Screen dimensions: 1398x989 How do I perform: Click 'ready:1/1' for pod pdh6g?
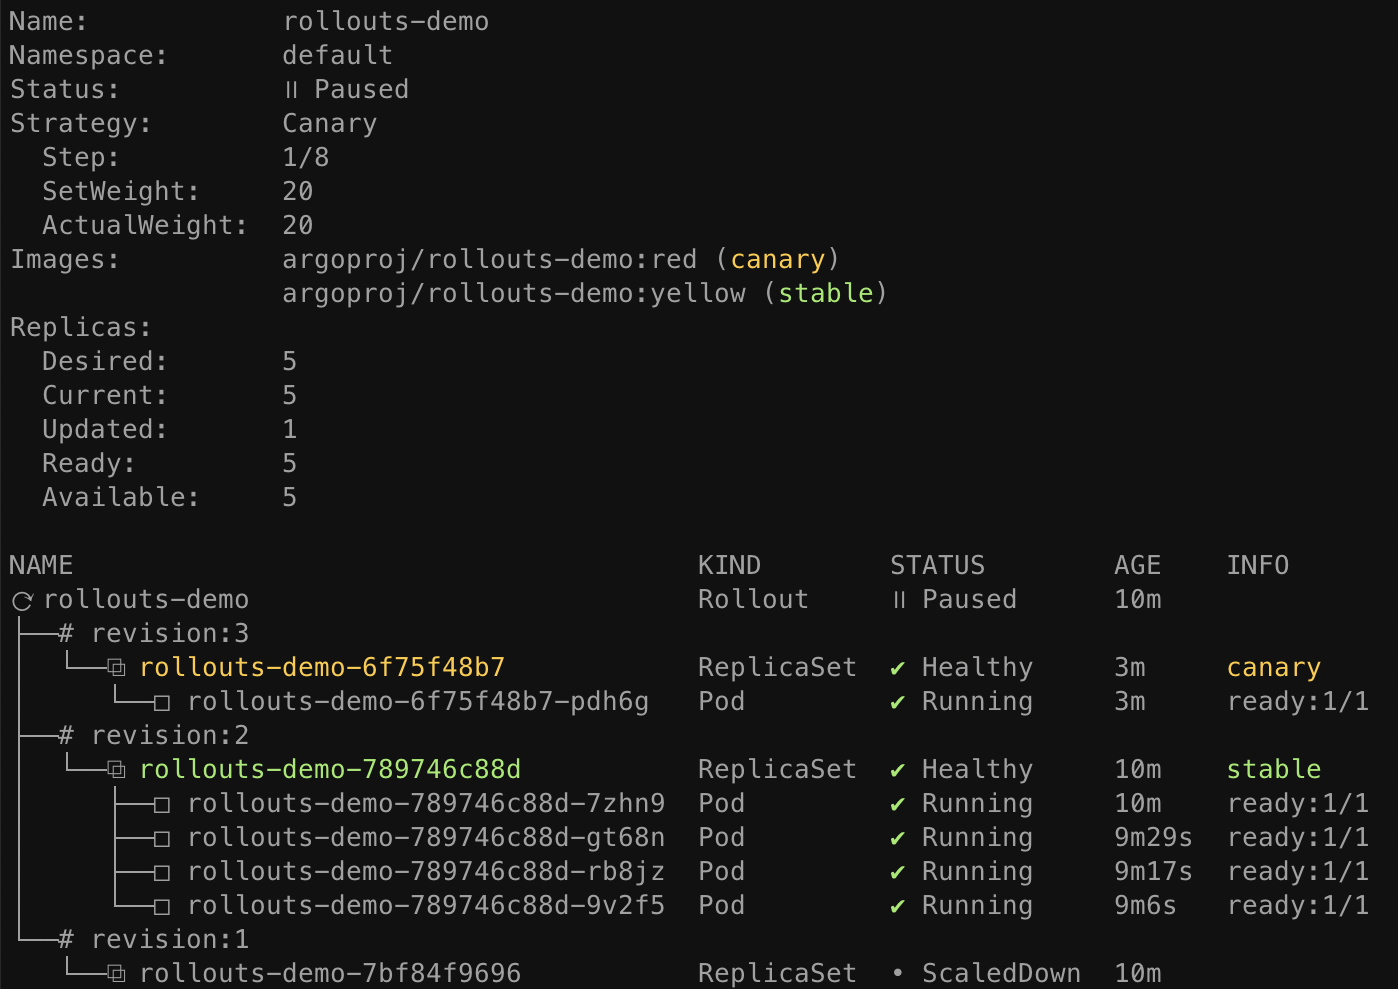tap(1298, 702)
